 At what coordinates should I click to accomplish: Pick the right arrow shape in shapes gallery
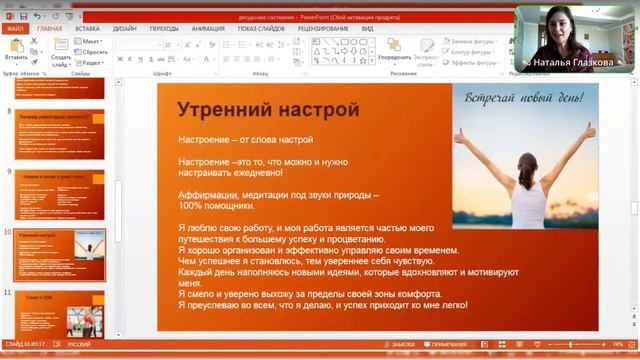point(344,51)
